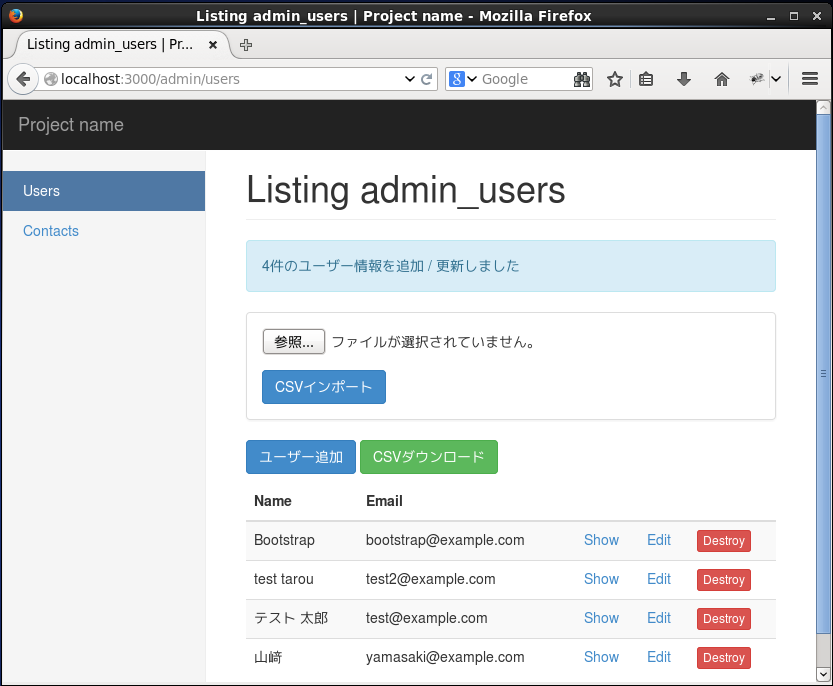Close the Listing admin_users tab

click(213, 45)
